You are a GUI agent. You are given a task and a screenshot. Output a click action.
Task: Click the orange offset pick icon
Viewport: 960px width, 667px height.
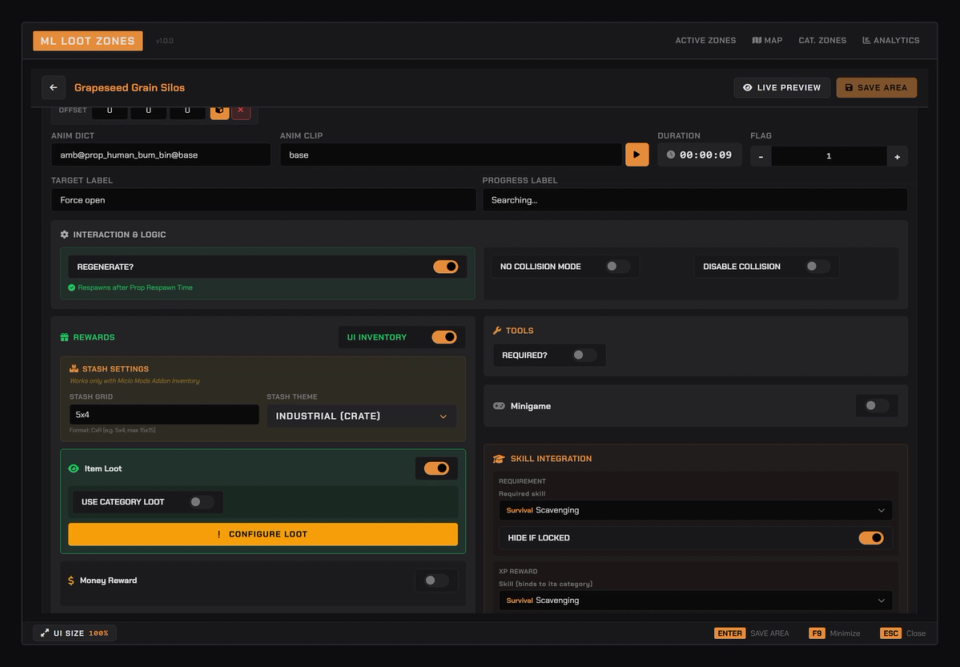point(219,111)
